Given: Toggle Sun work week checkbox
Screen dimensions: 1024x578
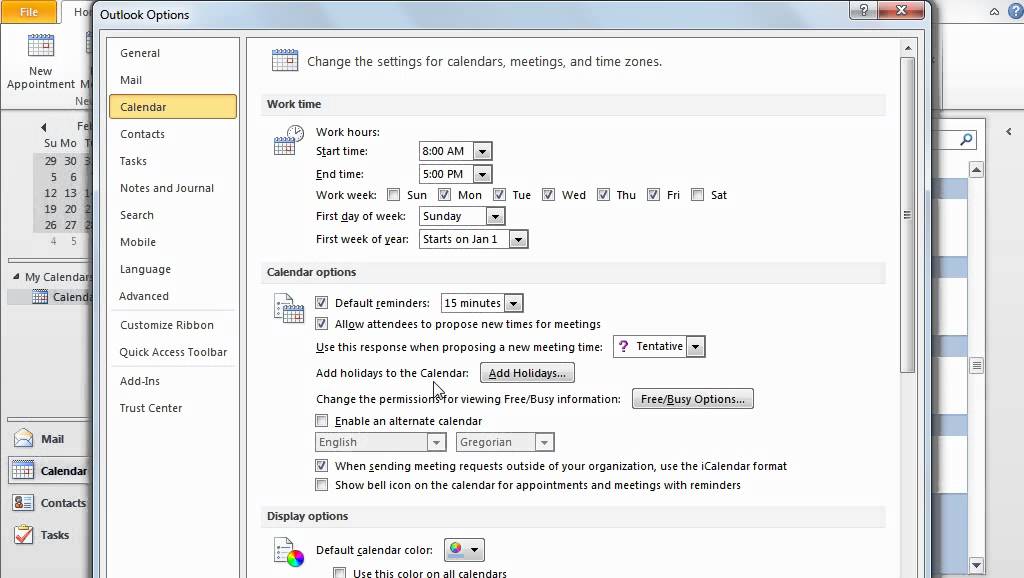Looking at the screenshot, I should [x=393, y=195].
